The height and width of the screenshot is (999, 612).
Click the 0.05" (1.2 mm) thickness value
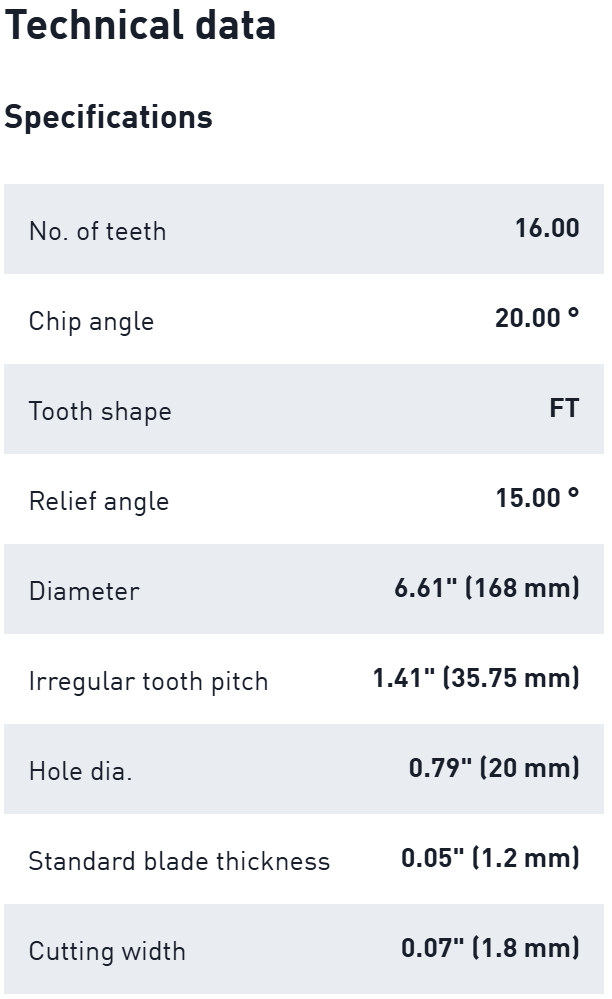pyautogui.click(x=490, y=858)
